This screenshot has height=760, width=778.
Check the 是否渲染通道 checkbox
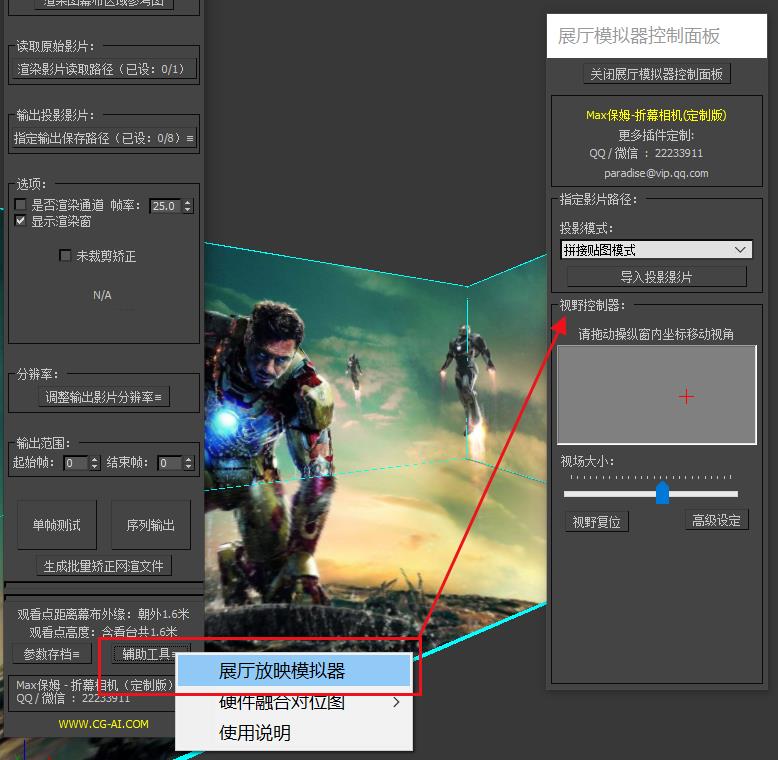coord(21,205)
